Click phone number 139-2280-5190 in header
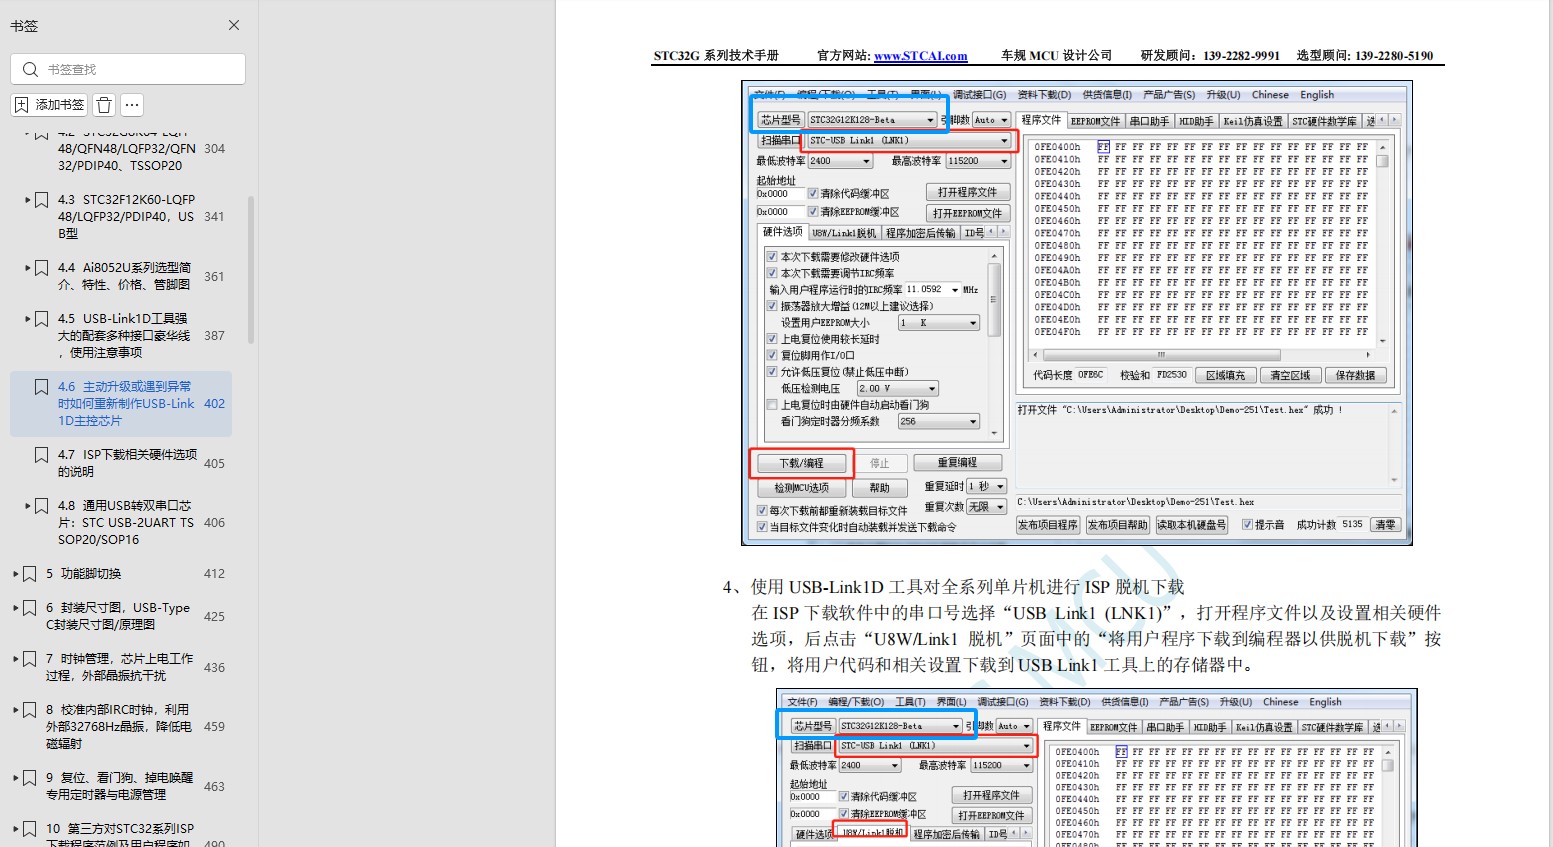1553x847 pixels. coord(1395,56)
